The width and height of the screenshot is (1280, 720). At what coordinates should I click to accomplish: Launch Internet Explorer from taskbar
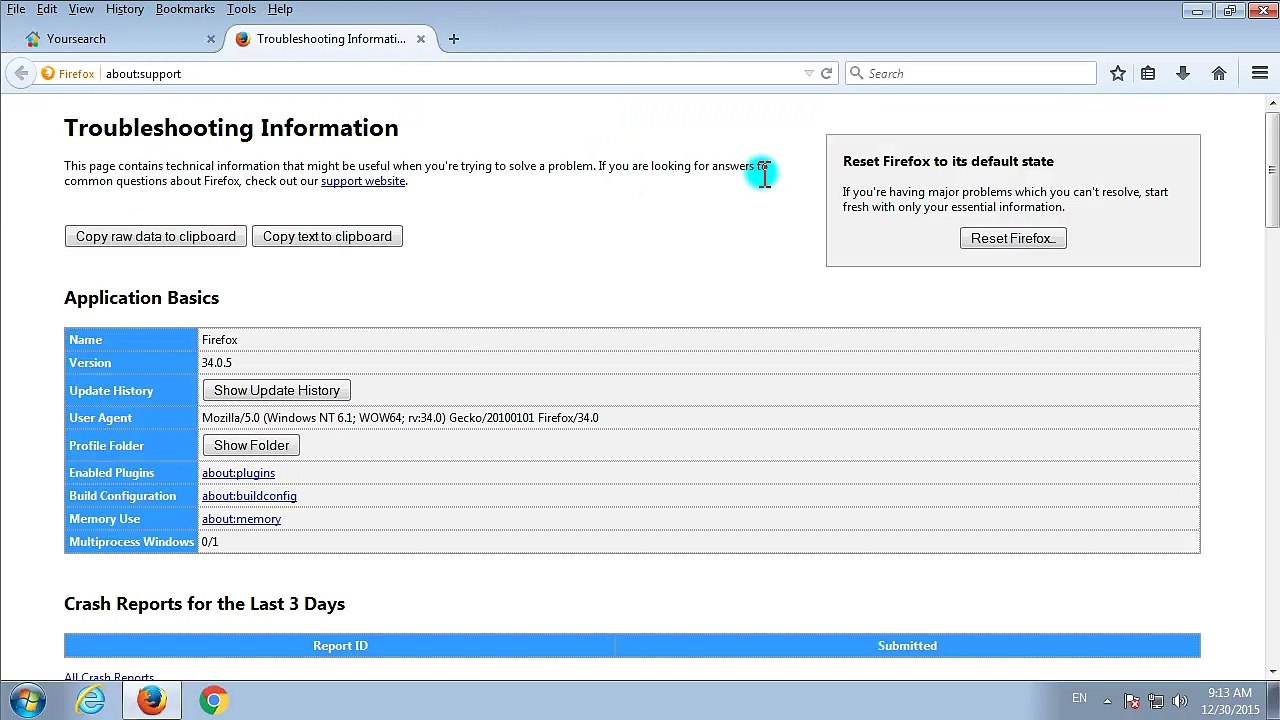(x=91, y=700)
